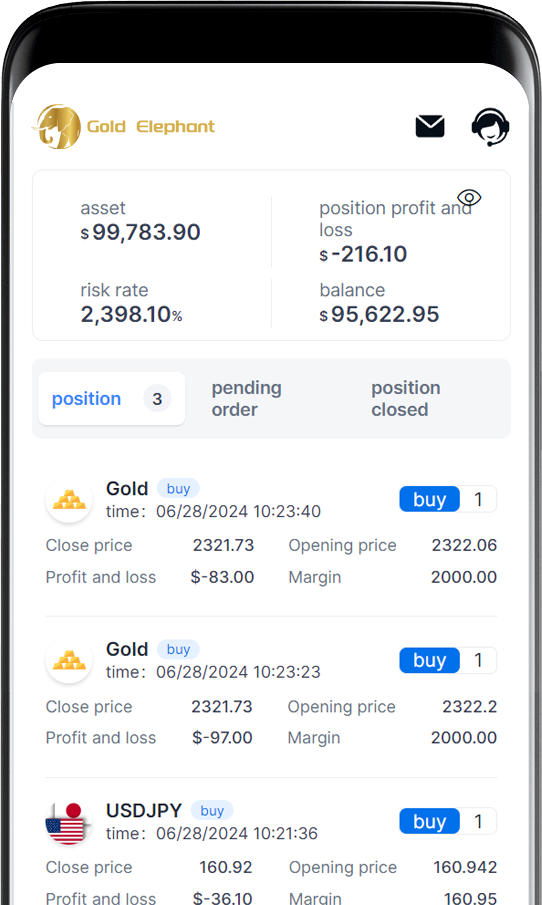The width and height of the screenshot is (542, 905).
Task: Click blue buy button for USDJPY position
Action: [429, 822]
